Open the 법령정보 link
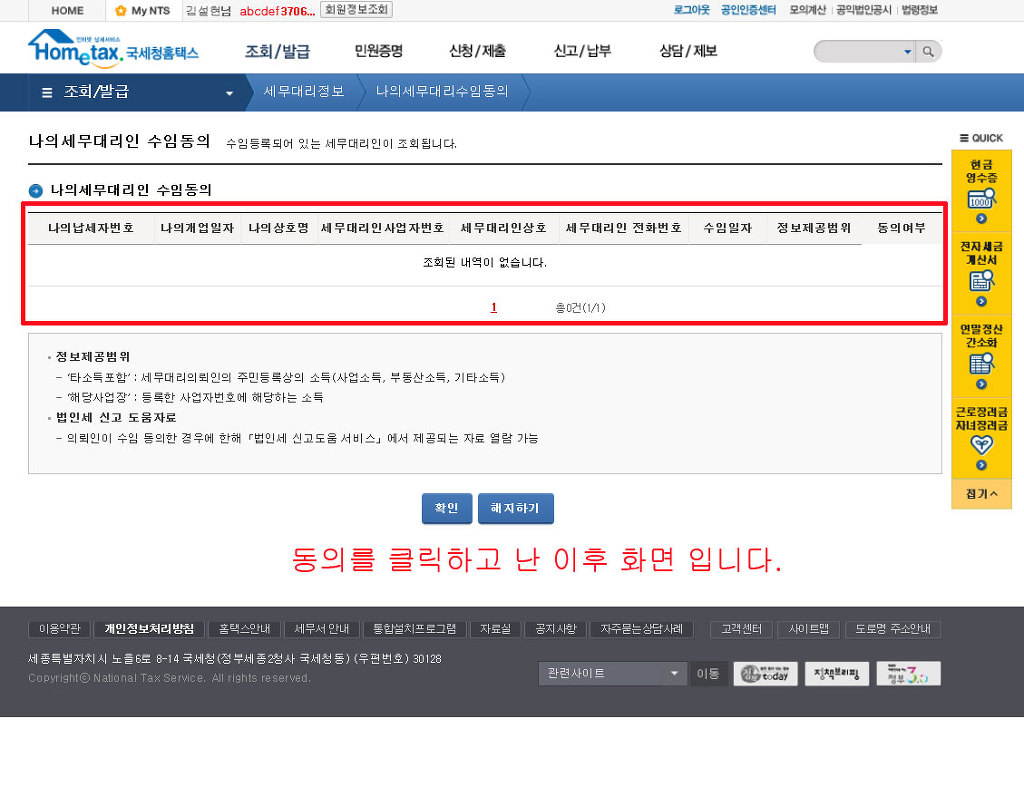 pyautogui.click(x=919, y=10)
